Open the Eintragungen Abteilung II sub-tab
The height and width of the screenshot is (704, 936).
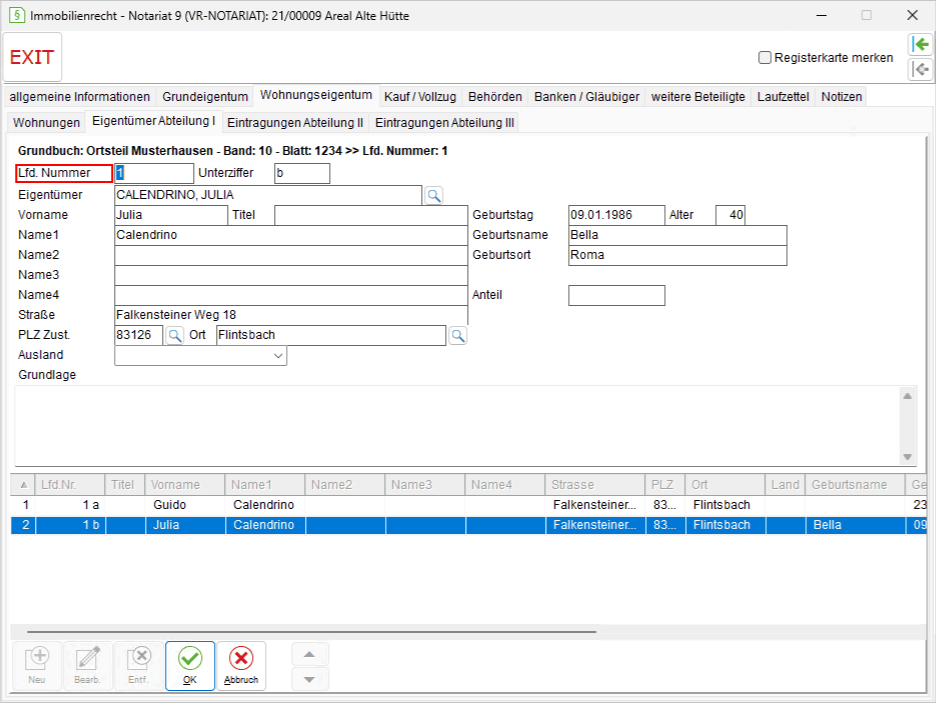click(295, 122)
